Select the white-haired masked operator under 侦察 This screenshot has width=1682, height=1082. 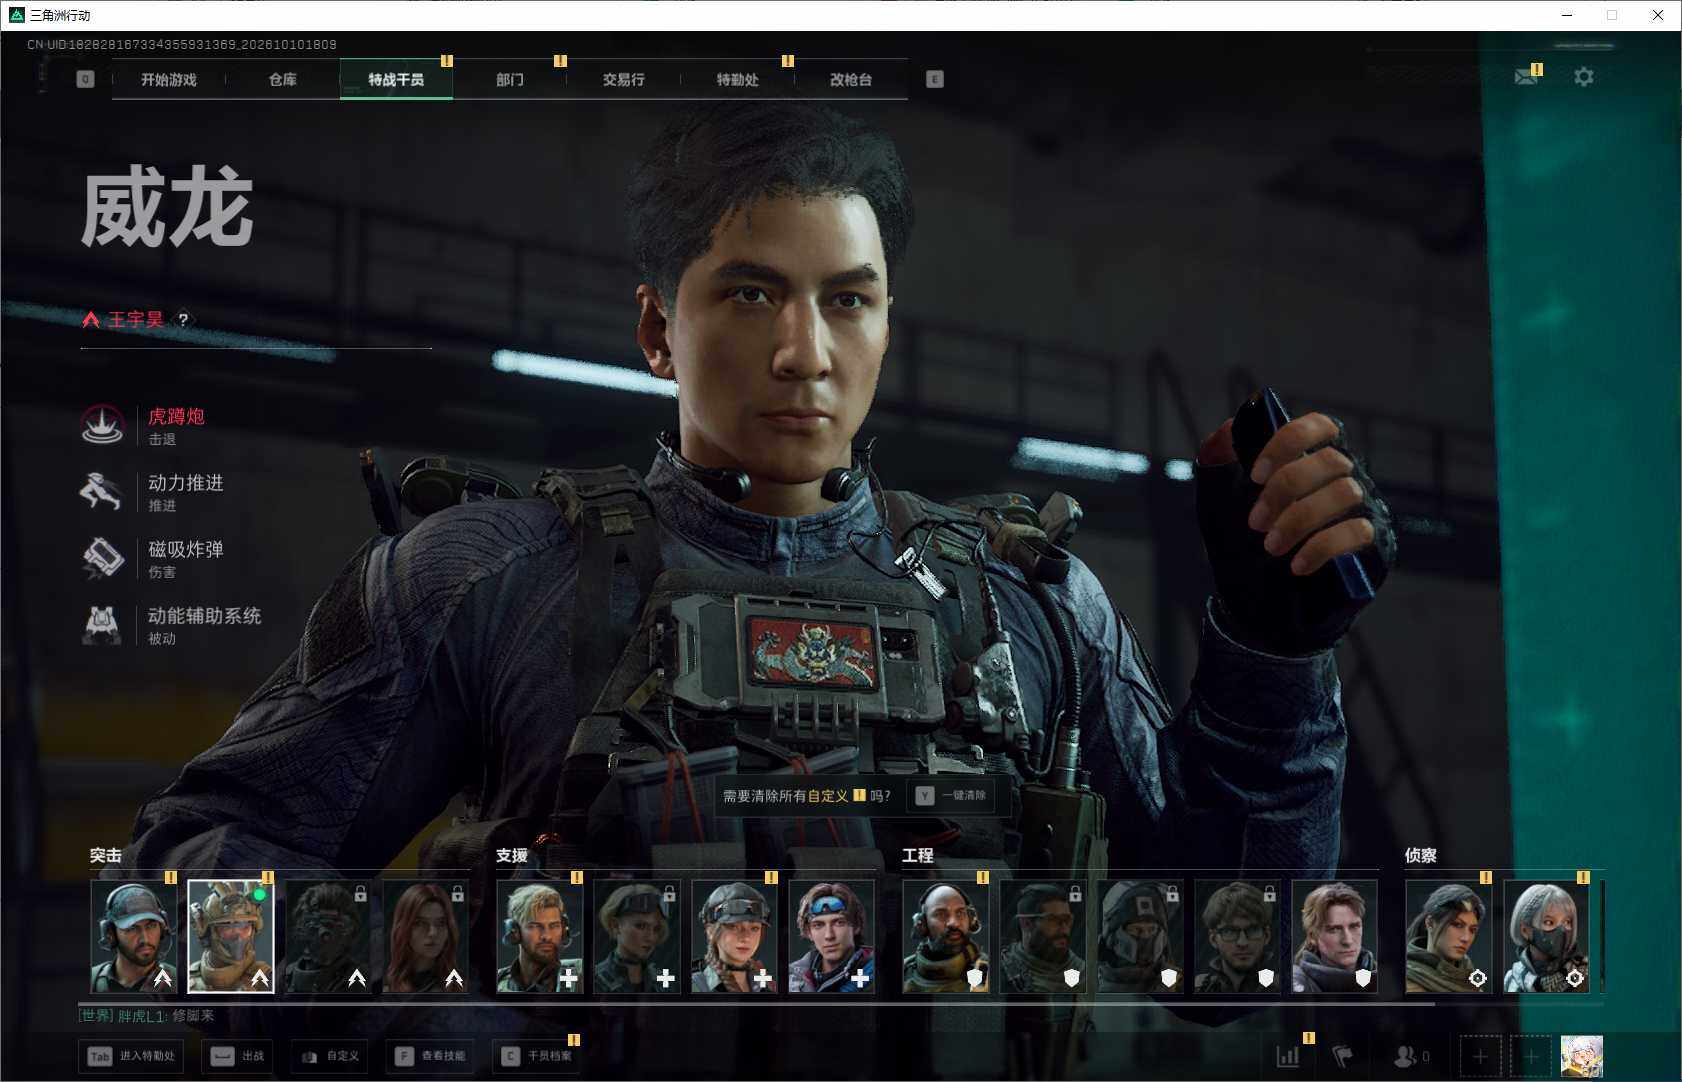click(1546, 936)
